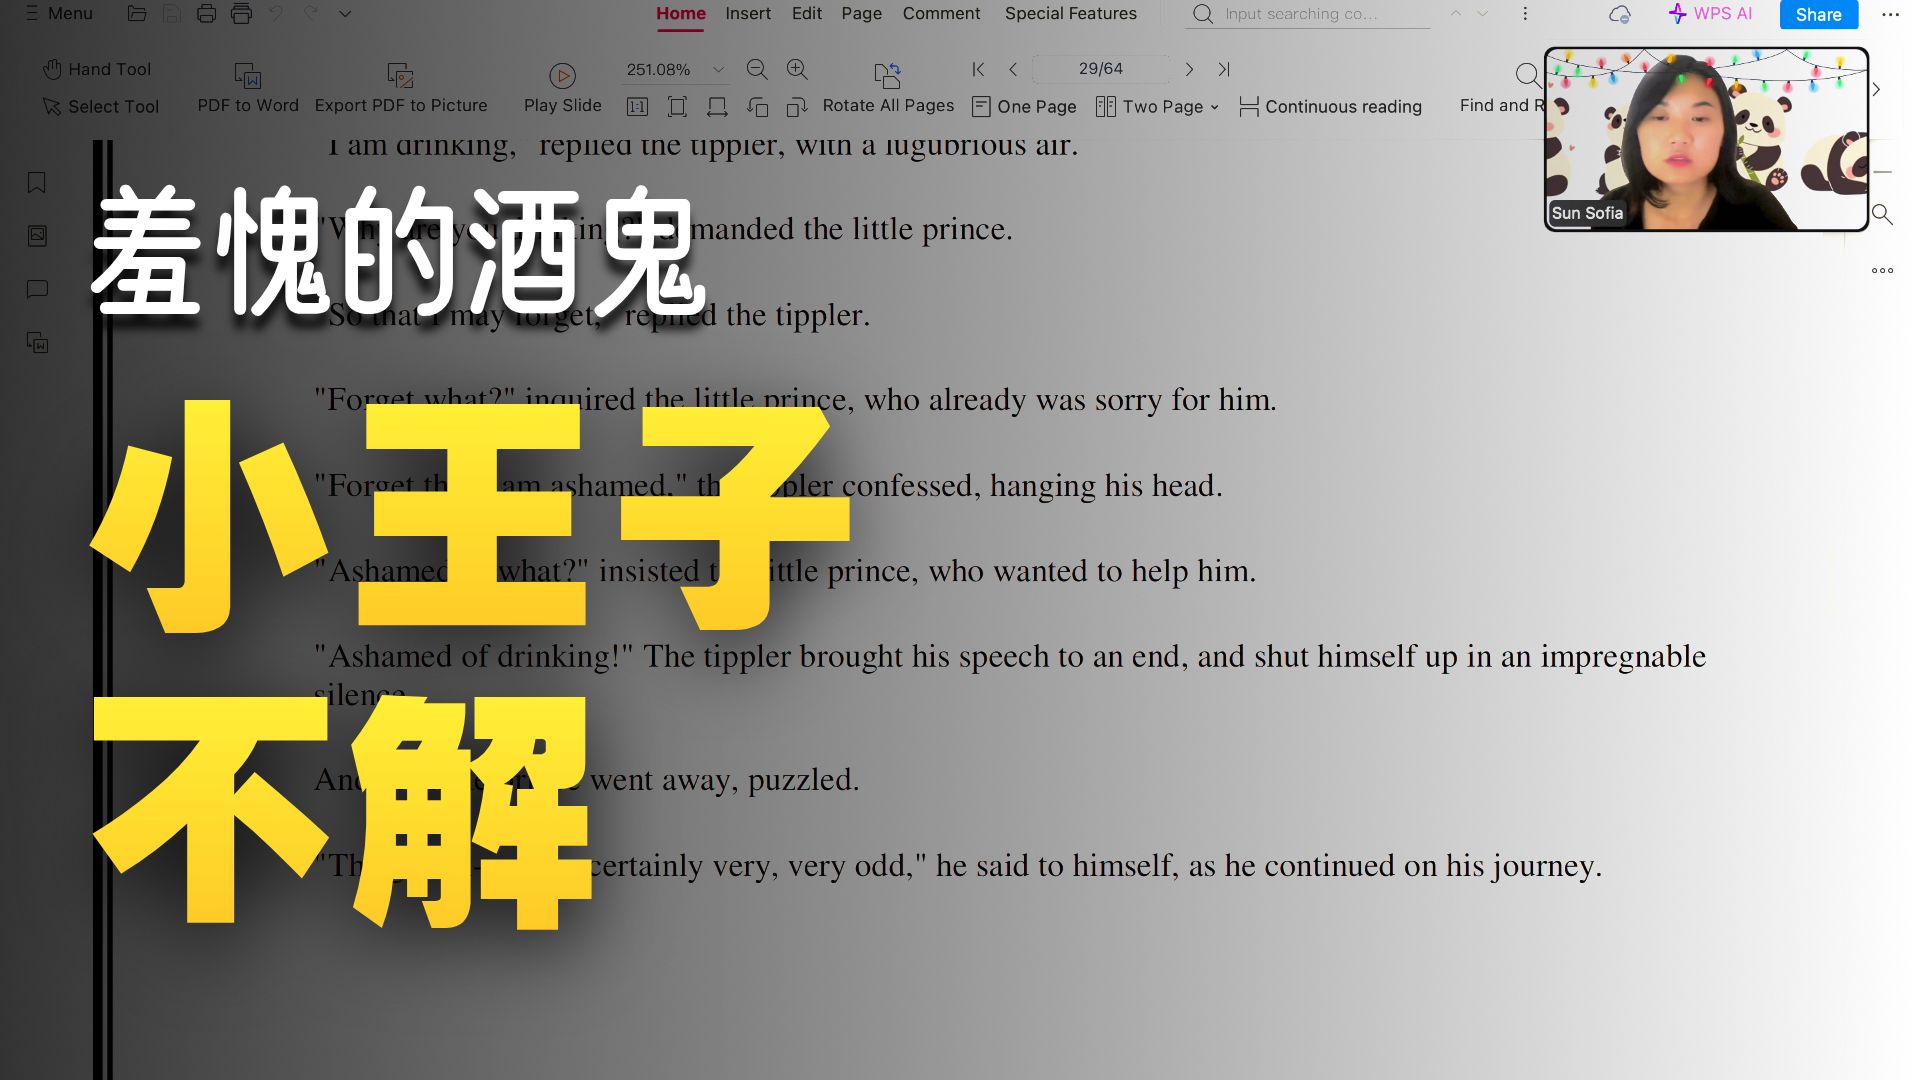Click the rotate clockwise icon
Image resolution: width=1920 pixels, height=1080 pixels.
tap(797, 107)
